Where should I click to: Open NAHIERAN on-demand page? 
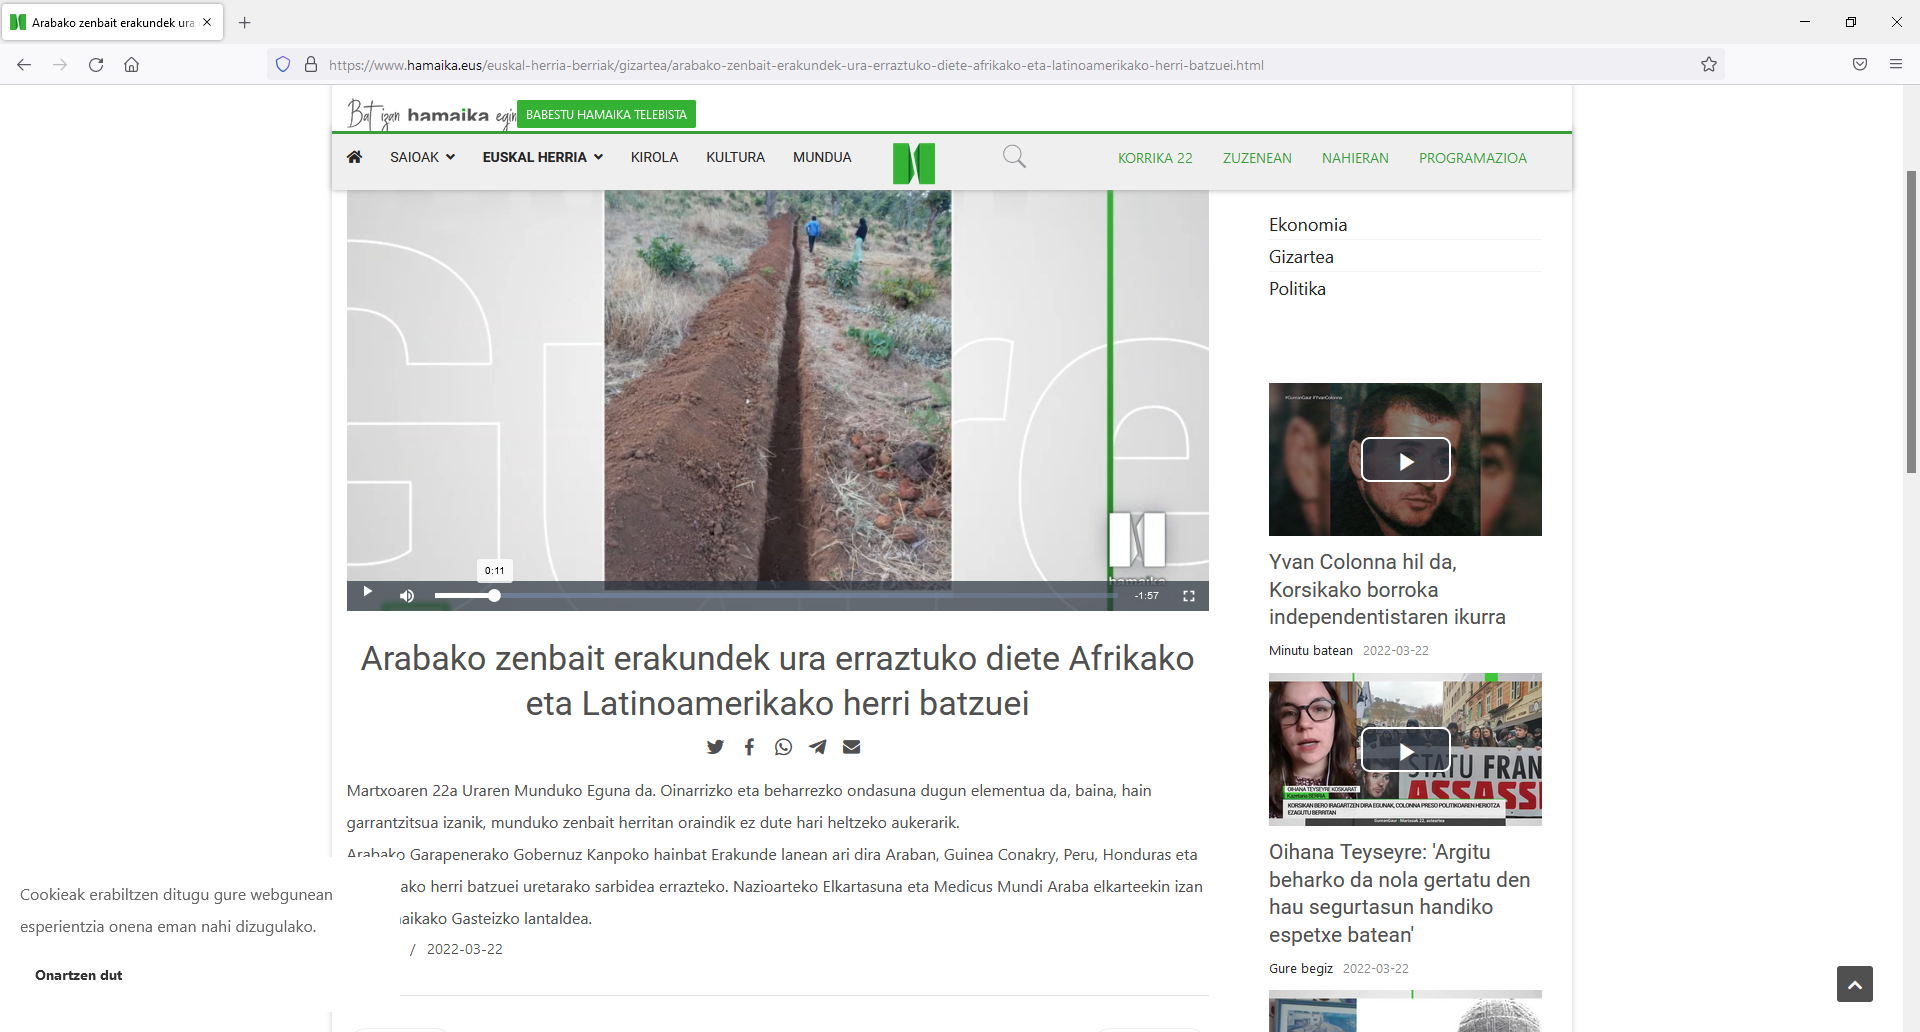[x=1355, y=158]
